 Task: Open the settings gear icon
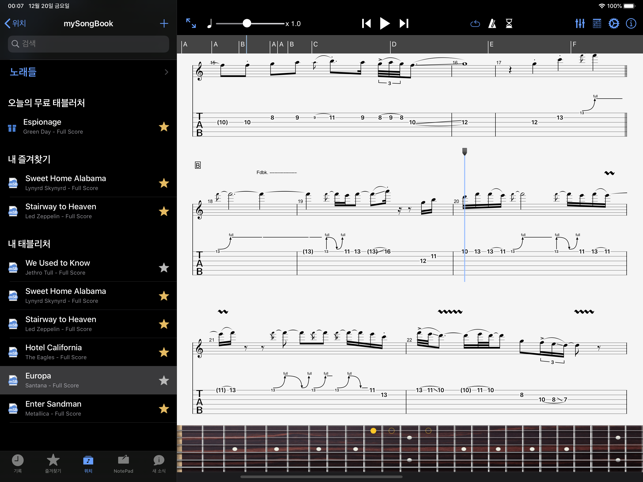613,23
